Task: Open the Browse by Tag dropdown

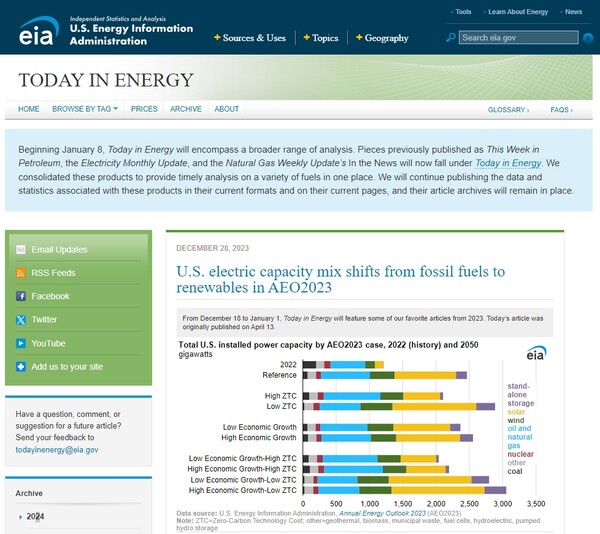Action: (x=84, y=109)
